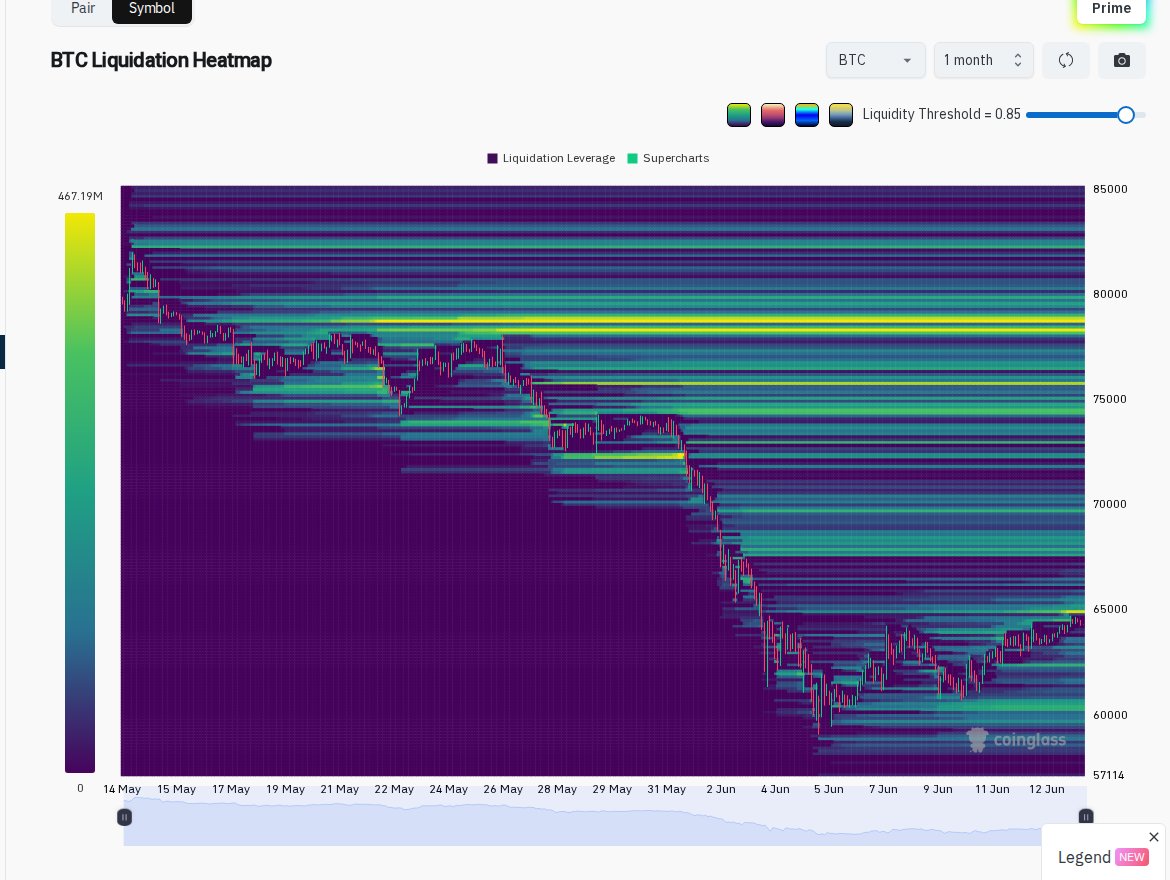The image size is (1170, 880).
Task: Click the BTC Liquidation Heatmap title
Action: 161,60
